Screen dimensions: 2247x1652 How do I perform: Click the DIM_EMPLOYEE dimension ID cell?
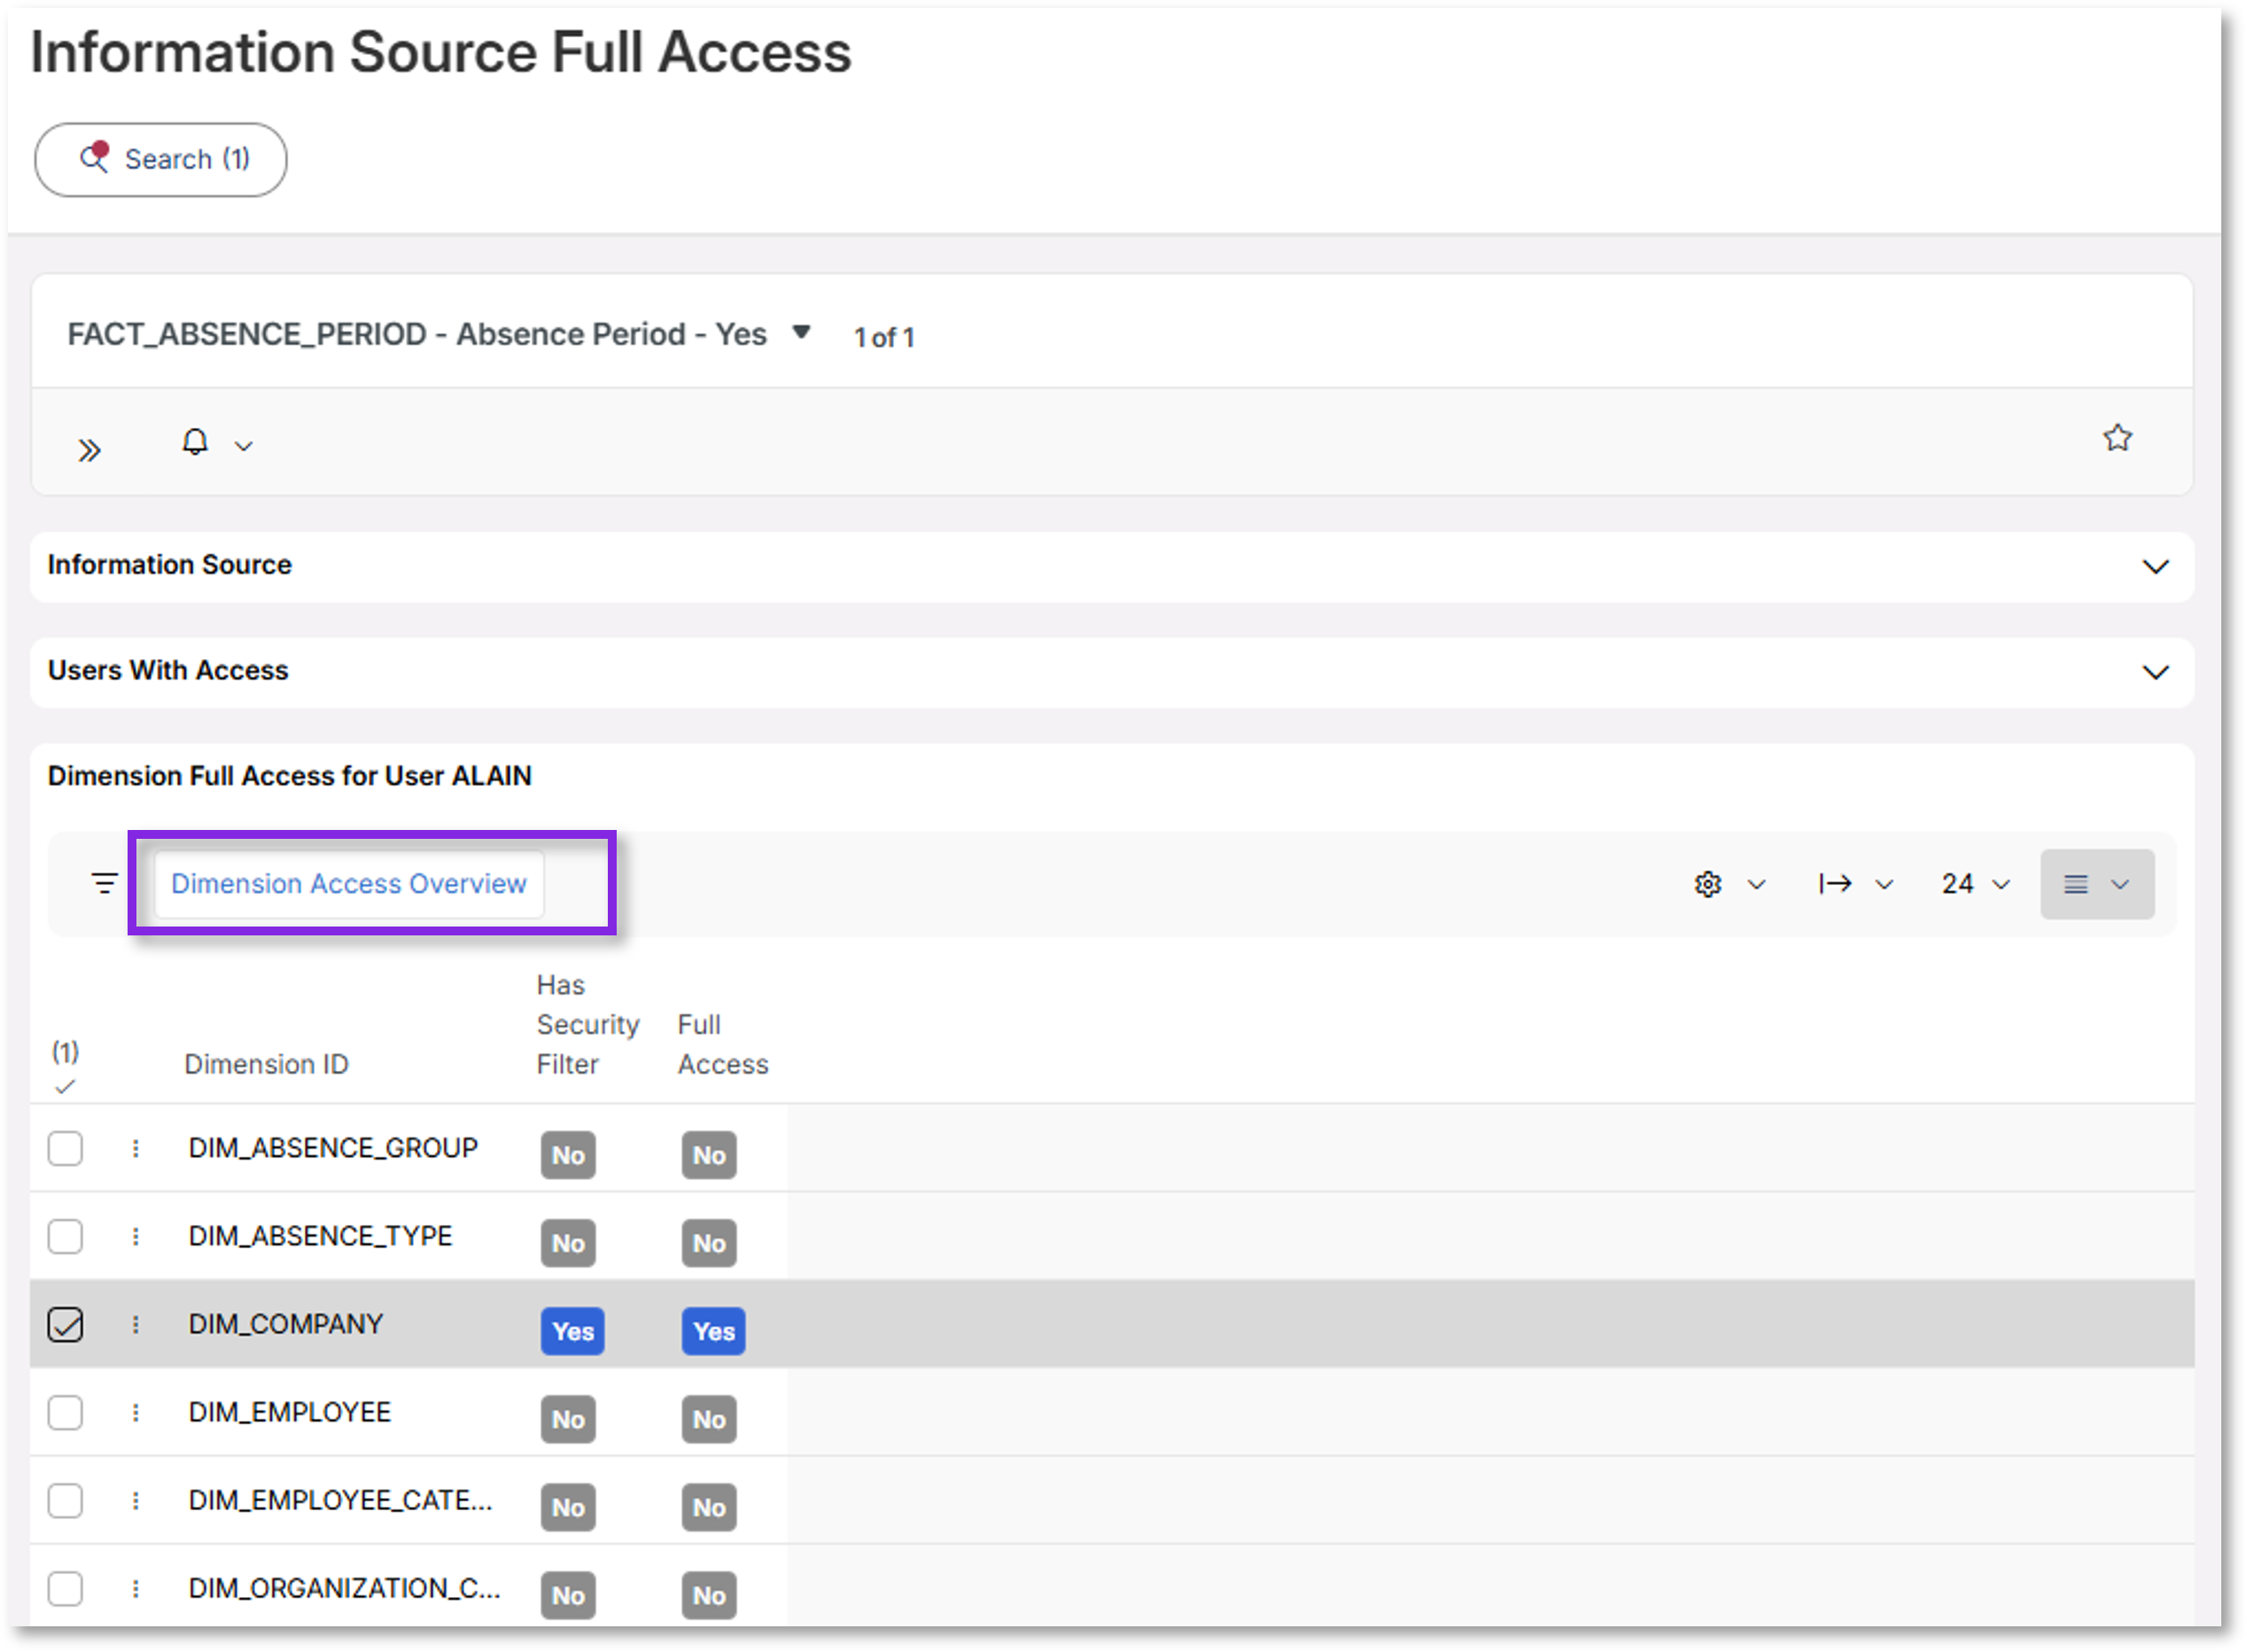(289, 1412)
